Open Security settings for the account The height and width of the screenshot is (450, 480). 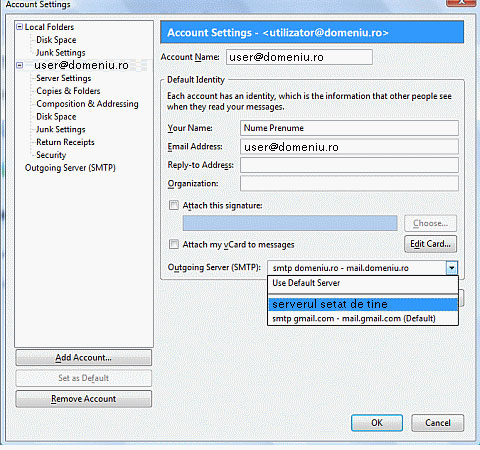(x=51, y=155)
